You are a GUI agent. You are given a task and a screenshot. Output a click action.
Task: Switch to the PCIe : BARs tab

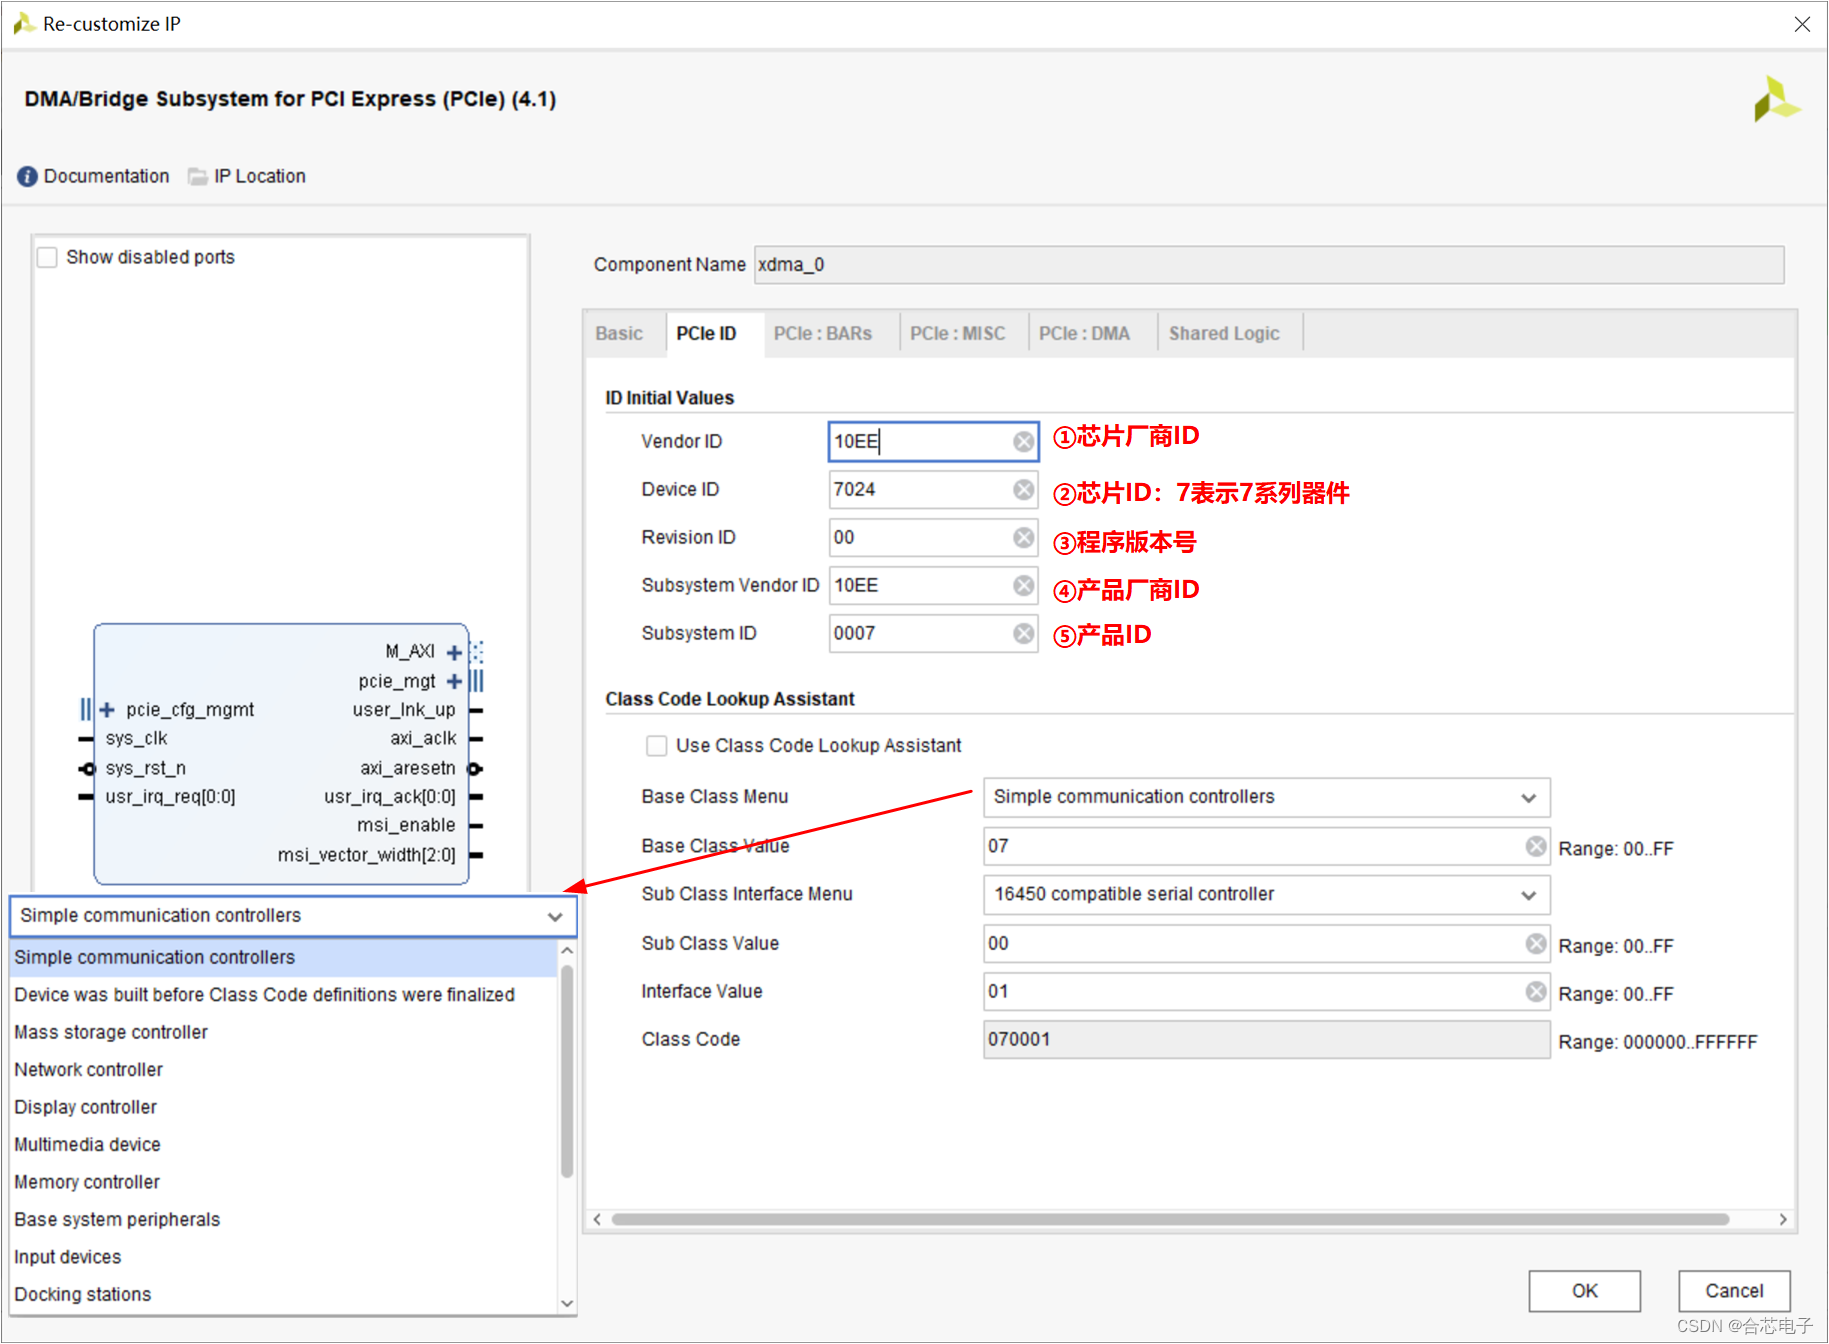click(822, 334)
